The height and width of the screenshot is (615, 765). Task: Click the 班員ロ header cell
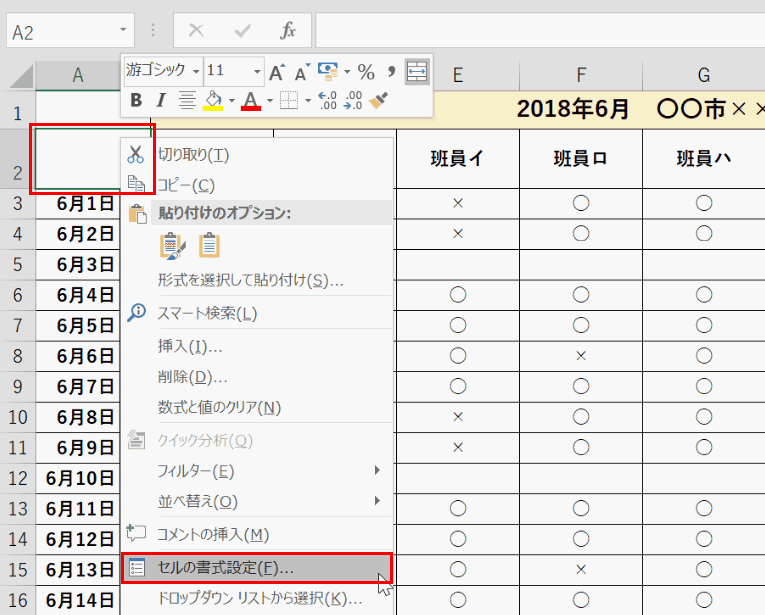click(x=581, y=159)
